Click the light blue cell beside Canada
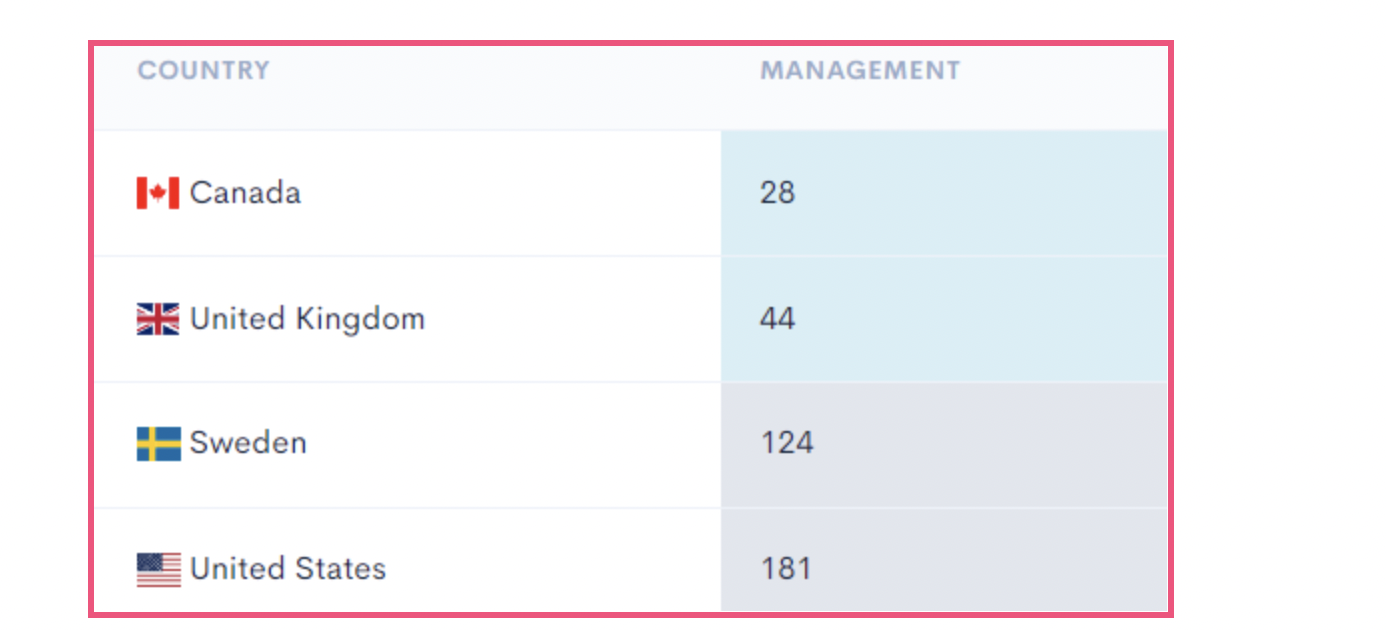The height and width of the screenshot is (630, 1386). point(944,193)
